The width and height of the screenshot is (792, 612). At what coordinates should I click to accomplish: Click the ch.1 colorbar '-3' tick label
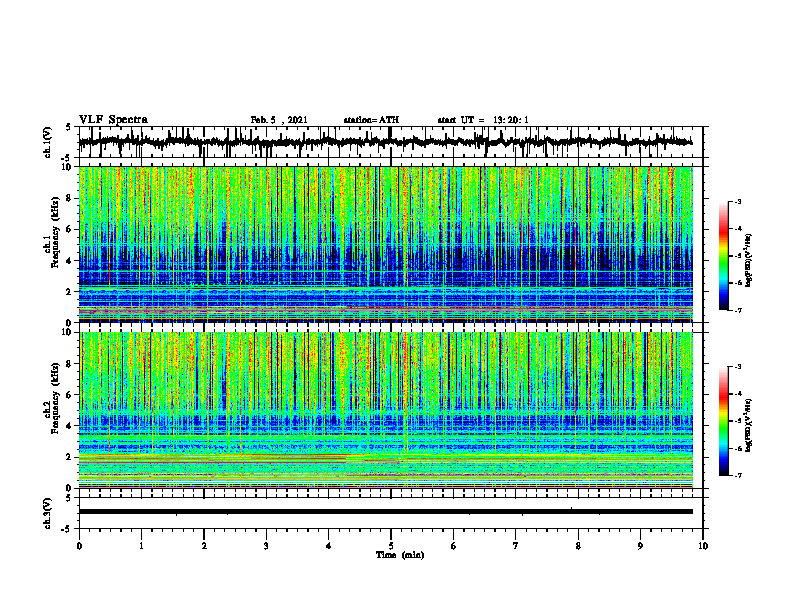(x=737, y=201)
